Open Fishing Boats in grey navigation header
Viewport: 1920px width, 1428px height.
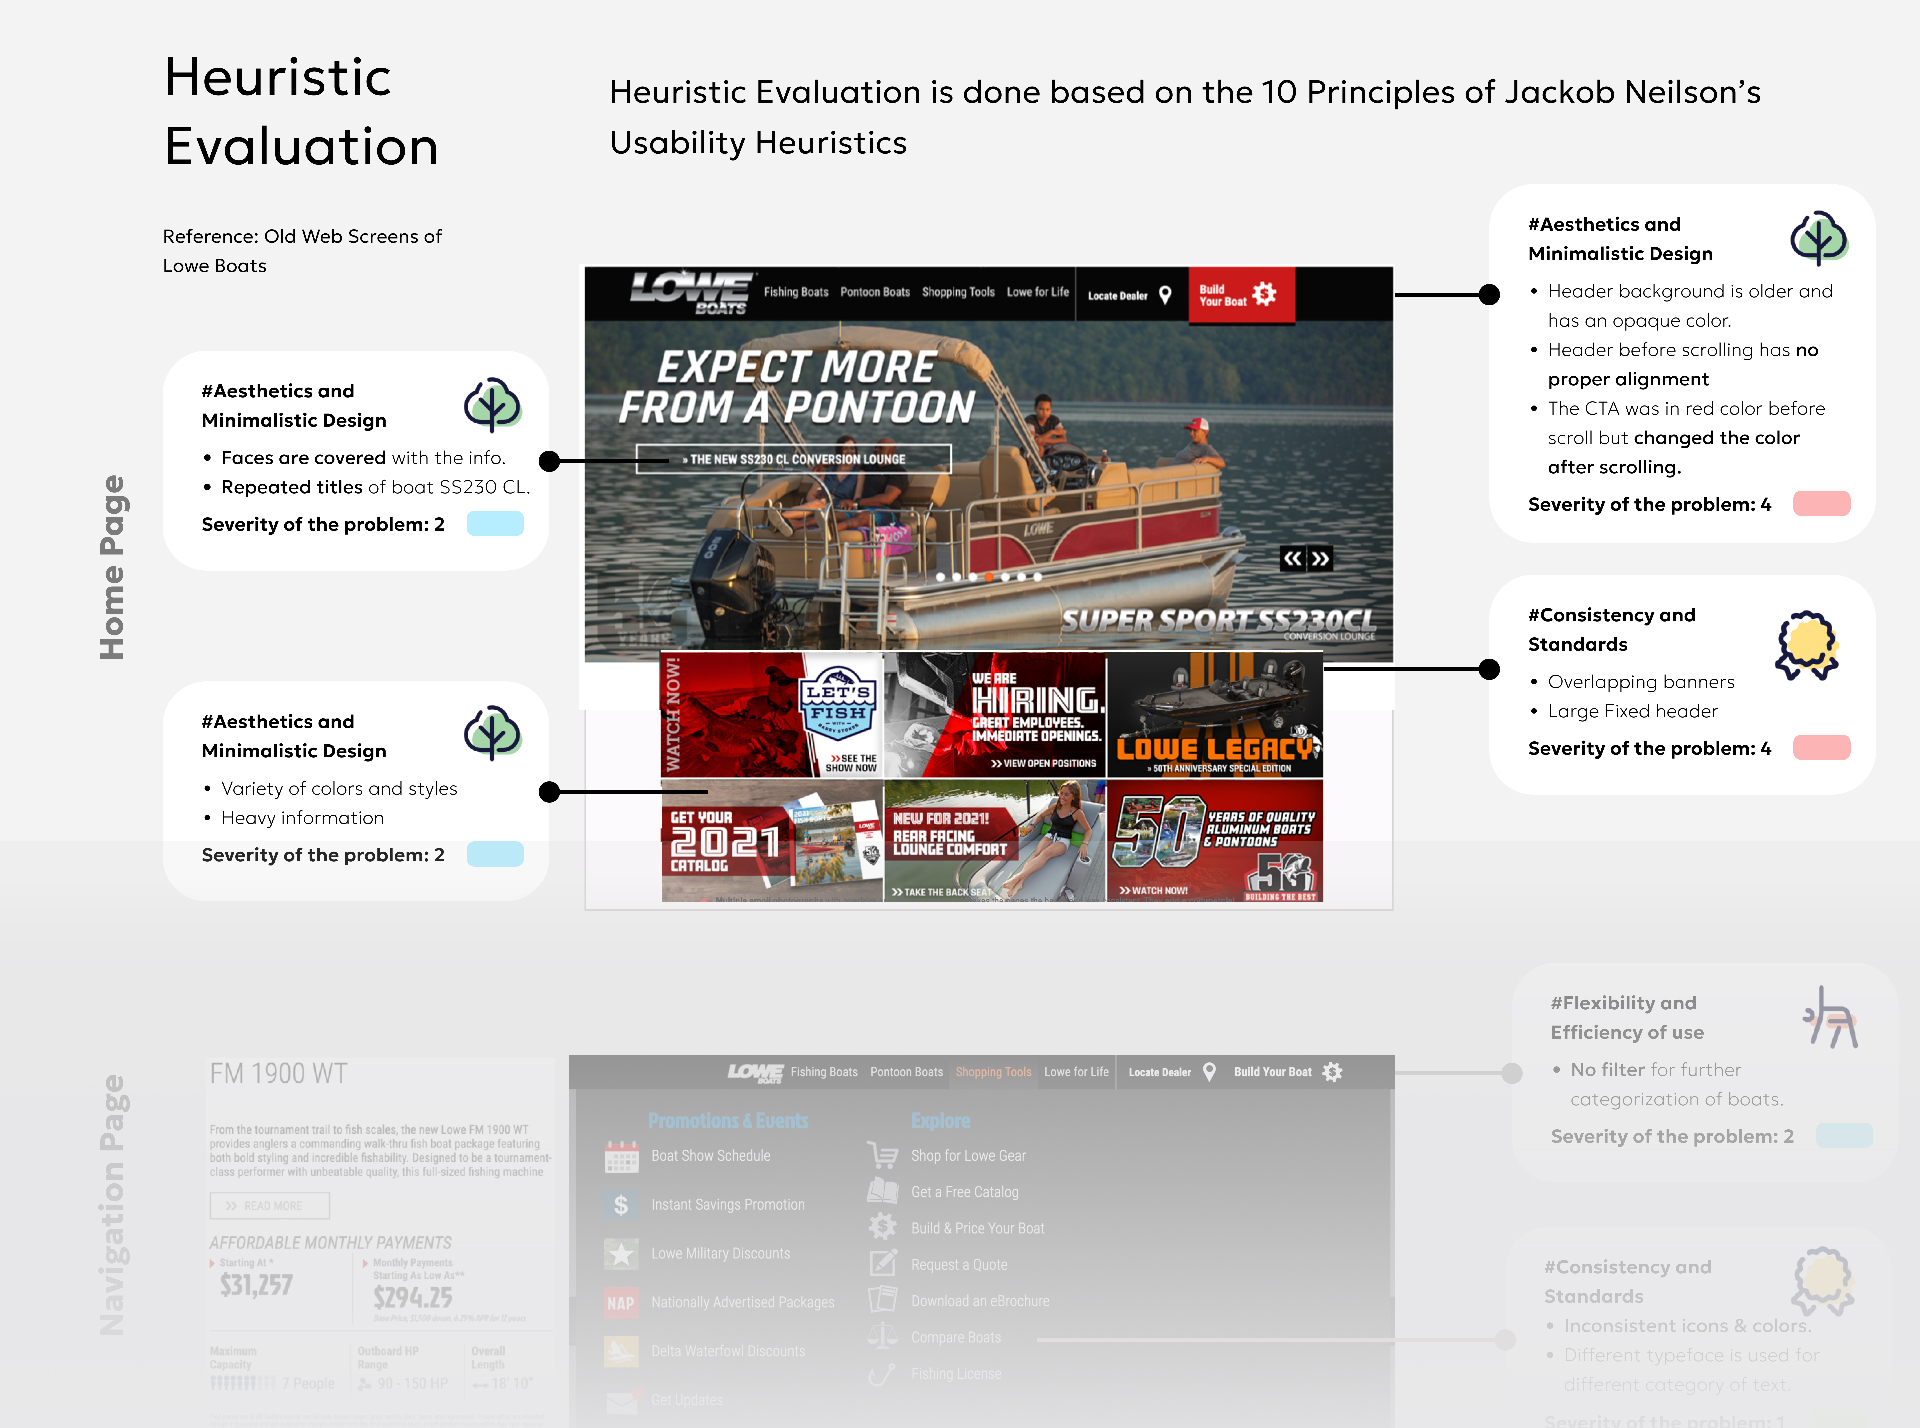click(824, 1072)
